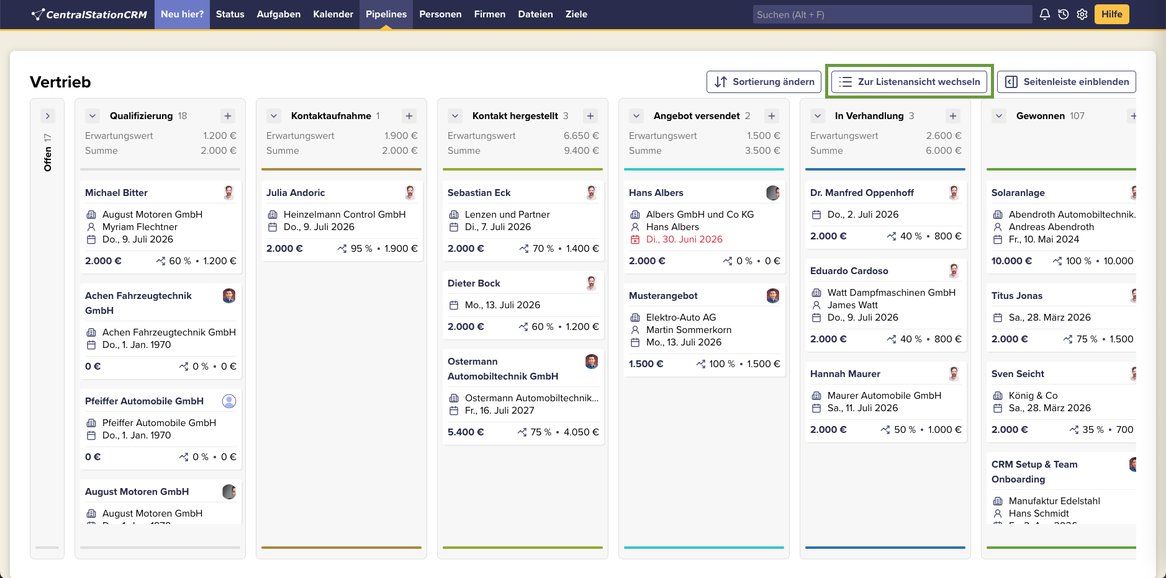Click the yellow Hilfe button
This screenshot has width=1166, height=578.
coord(1112,14)
